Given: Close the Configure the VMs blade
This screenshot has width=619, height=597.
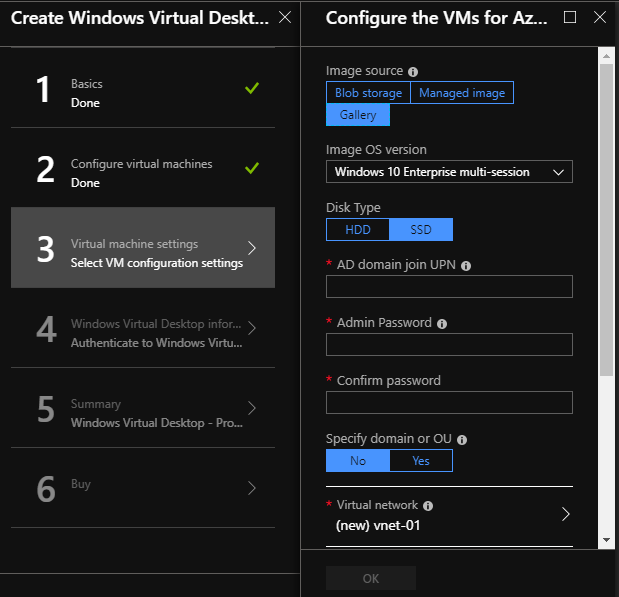Looking at the screenshot, I should pyautogui.click(x=597, y=17).
